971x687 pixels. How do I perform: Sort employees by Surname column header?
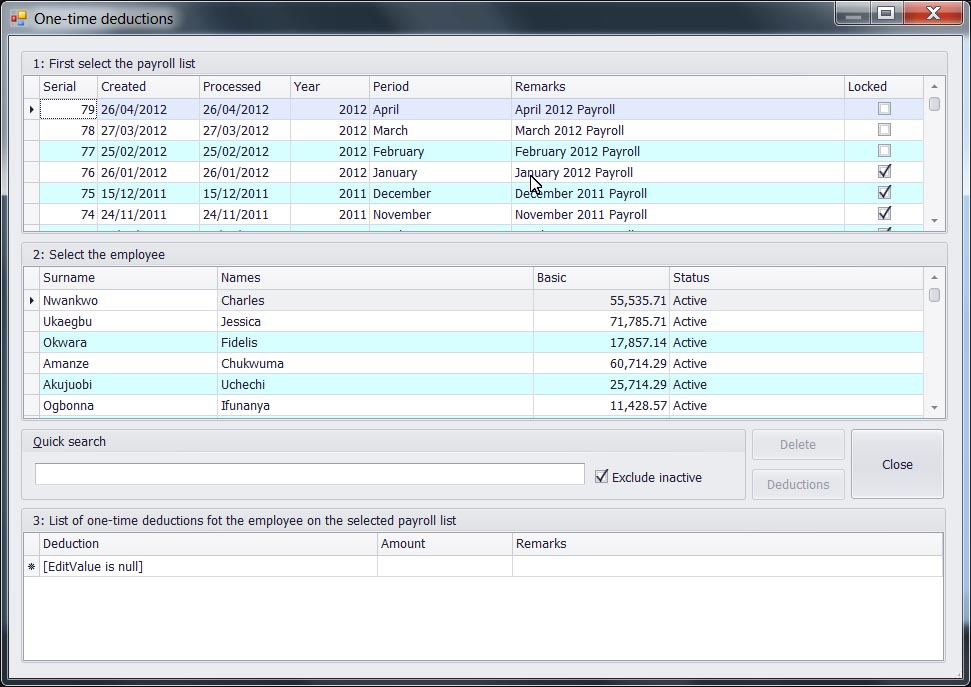(127, 278)
